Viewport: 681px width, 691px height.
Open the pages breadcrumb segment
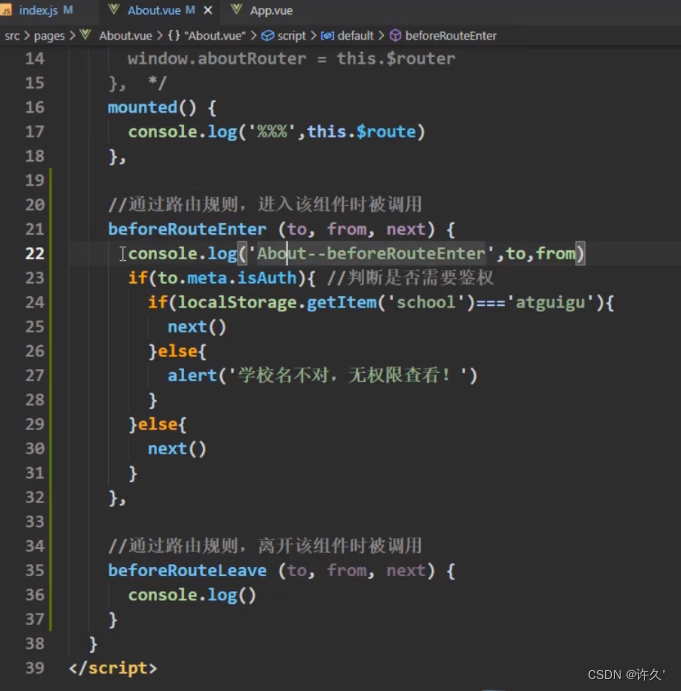click(49, 36)
